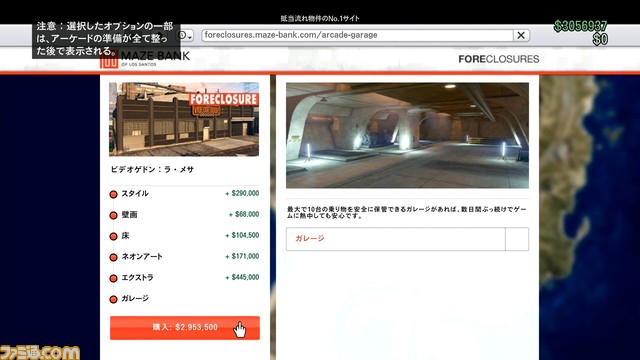The width and height of the screenshot is (640, 360).
Task: Click the empty box beside the ガレージ row
Action: tap(517, 239)
